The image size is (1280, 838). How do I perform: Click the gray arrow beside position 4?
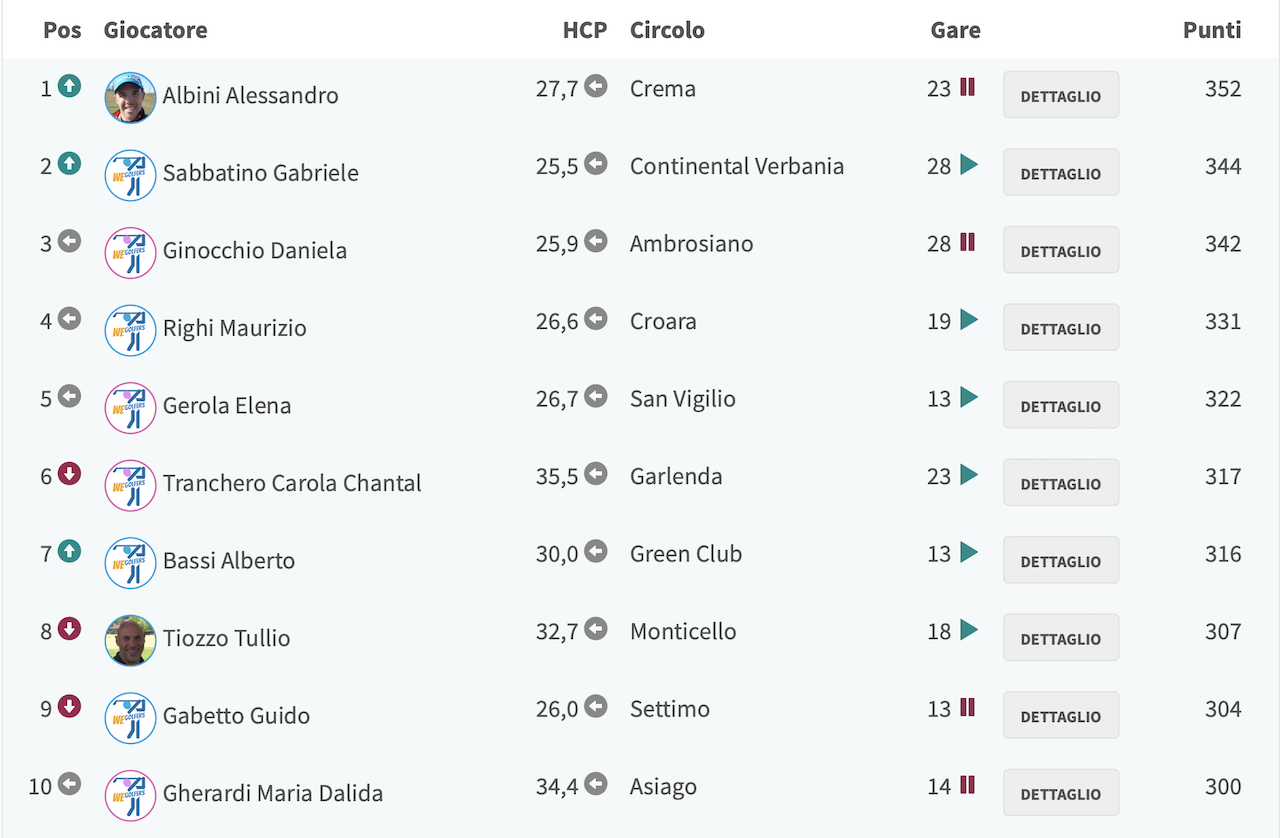(69, 319)
